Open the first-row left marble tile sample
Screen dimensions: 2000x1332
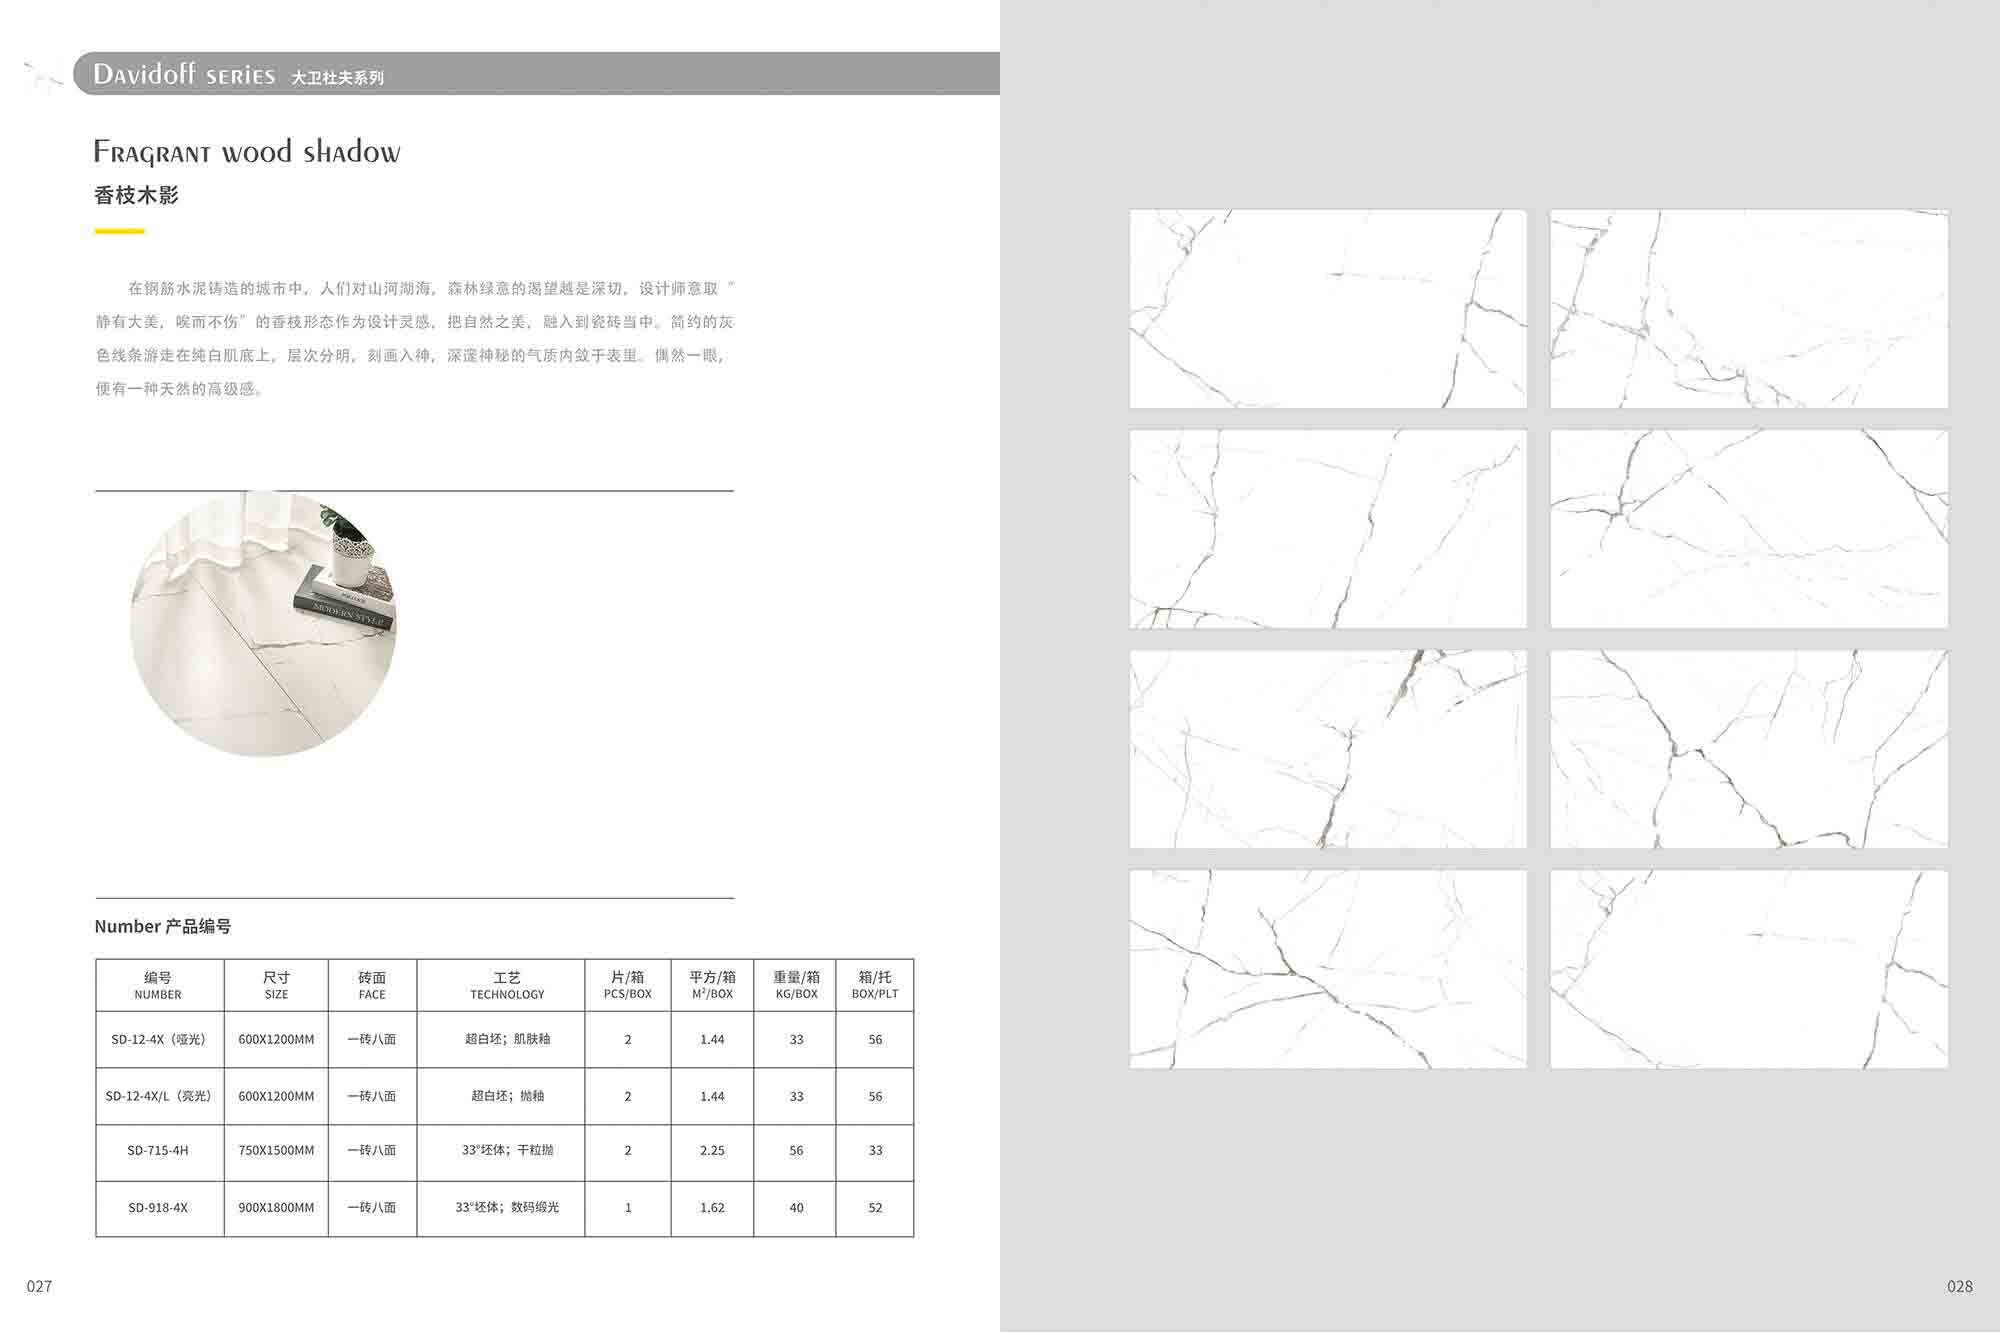pyautogui.click(x=1328, y=308)
